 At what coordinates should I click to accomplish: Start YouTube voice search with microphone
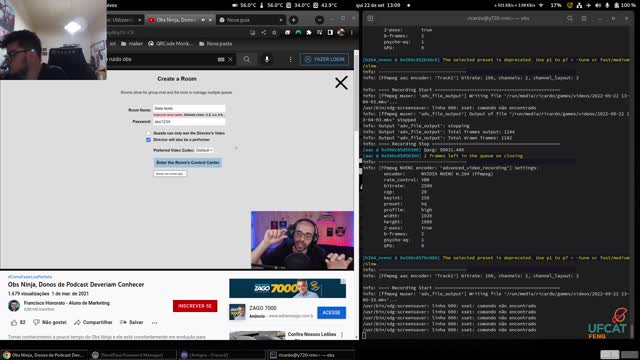pos(267,59)
